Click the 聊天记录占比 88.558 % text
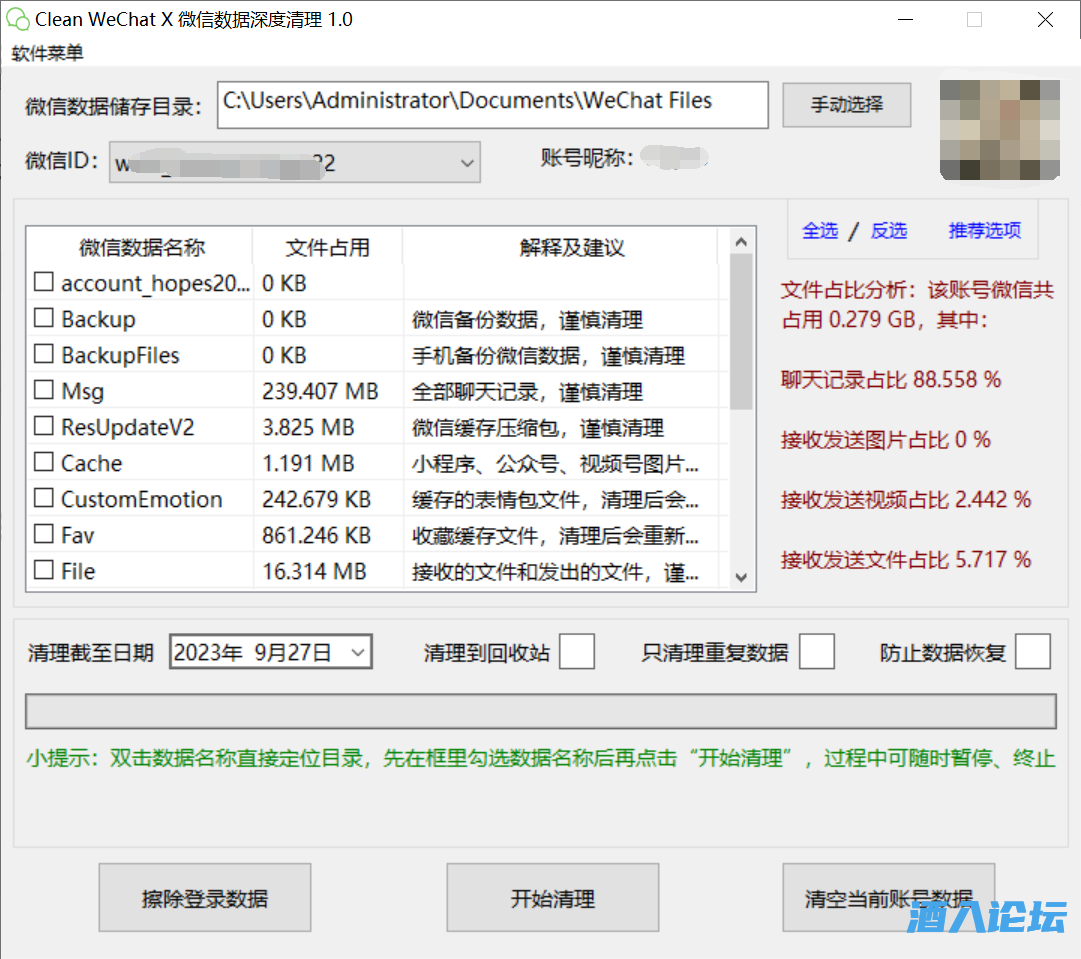This screenshot has height=959, width=1081. coord(891,379)
